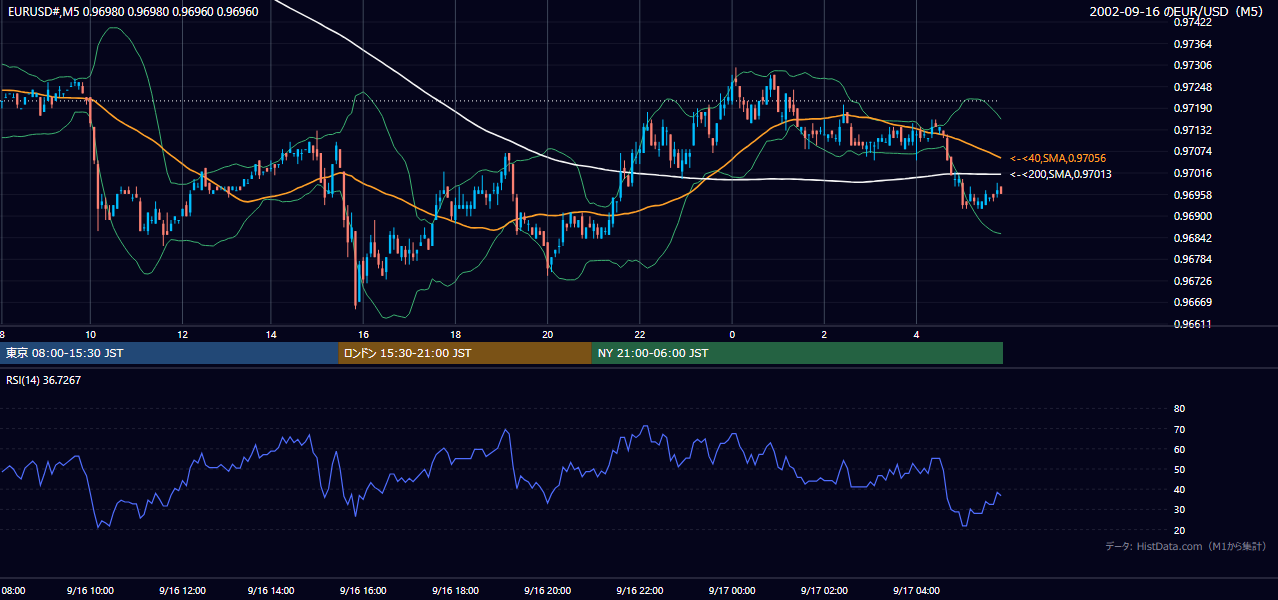Screen dimensions: 1278x600
Task: Click the 9/16 18:00 bottom time label
Action: pyautogui.click(x=455, y=591)
